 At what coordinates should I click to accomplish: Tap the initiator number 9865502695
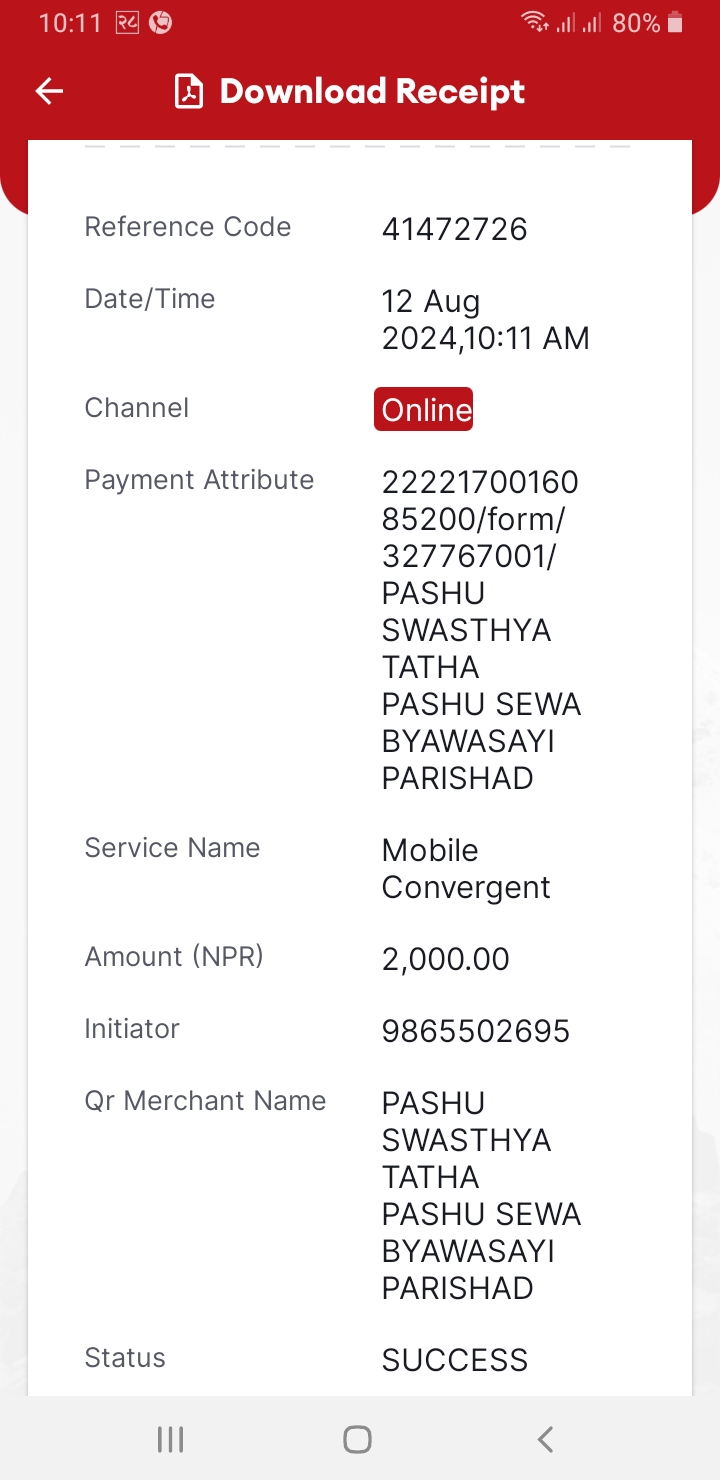pyautogui.click(x=476, y=1031)
